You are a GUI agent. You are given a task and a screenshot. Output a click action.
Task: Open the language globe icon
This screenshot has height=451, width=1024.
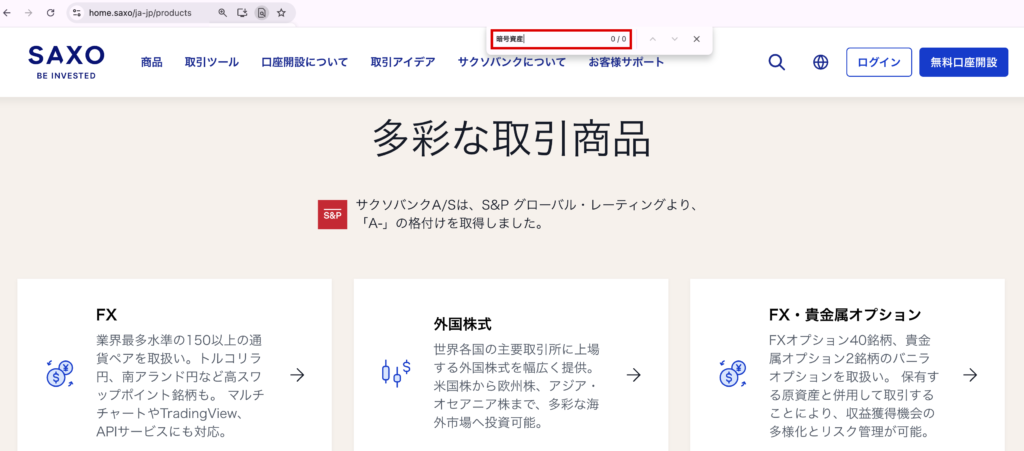pos(820,63)
